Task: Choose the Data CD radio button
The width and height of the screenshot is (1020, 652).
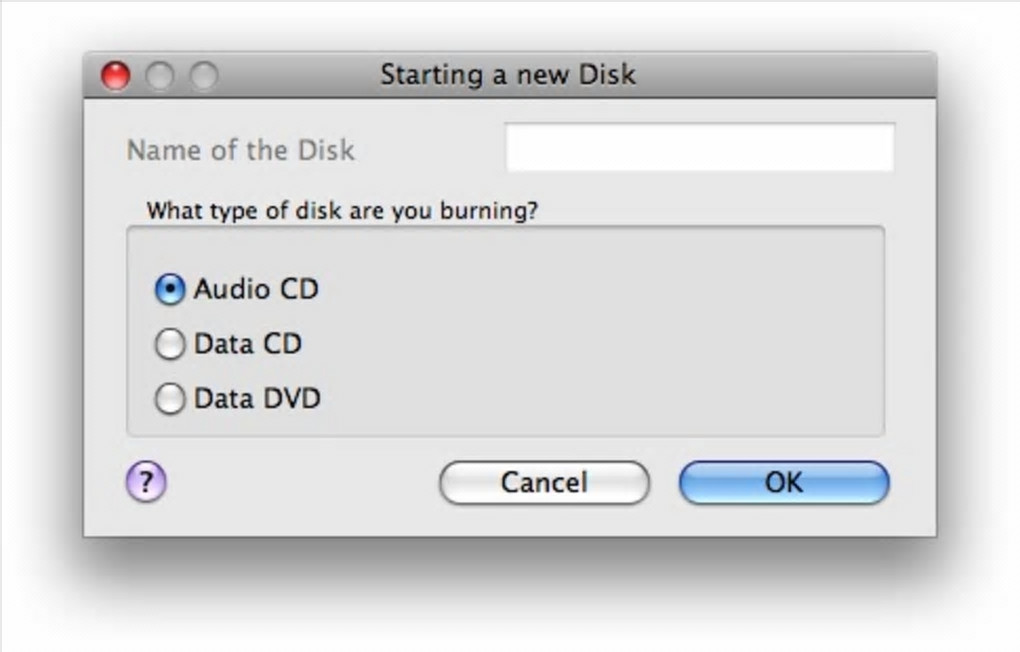Action: click(x=170, y=345)
